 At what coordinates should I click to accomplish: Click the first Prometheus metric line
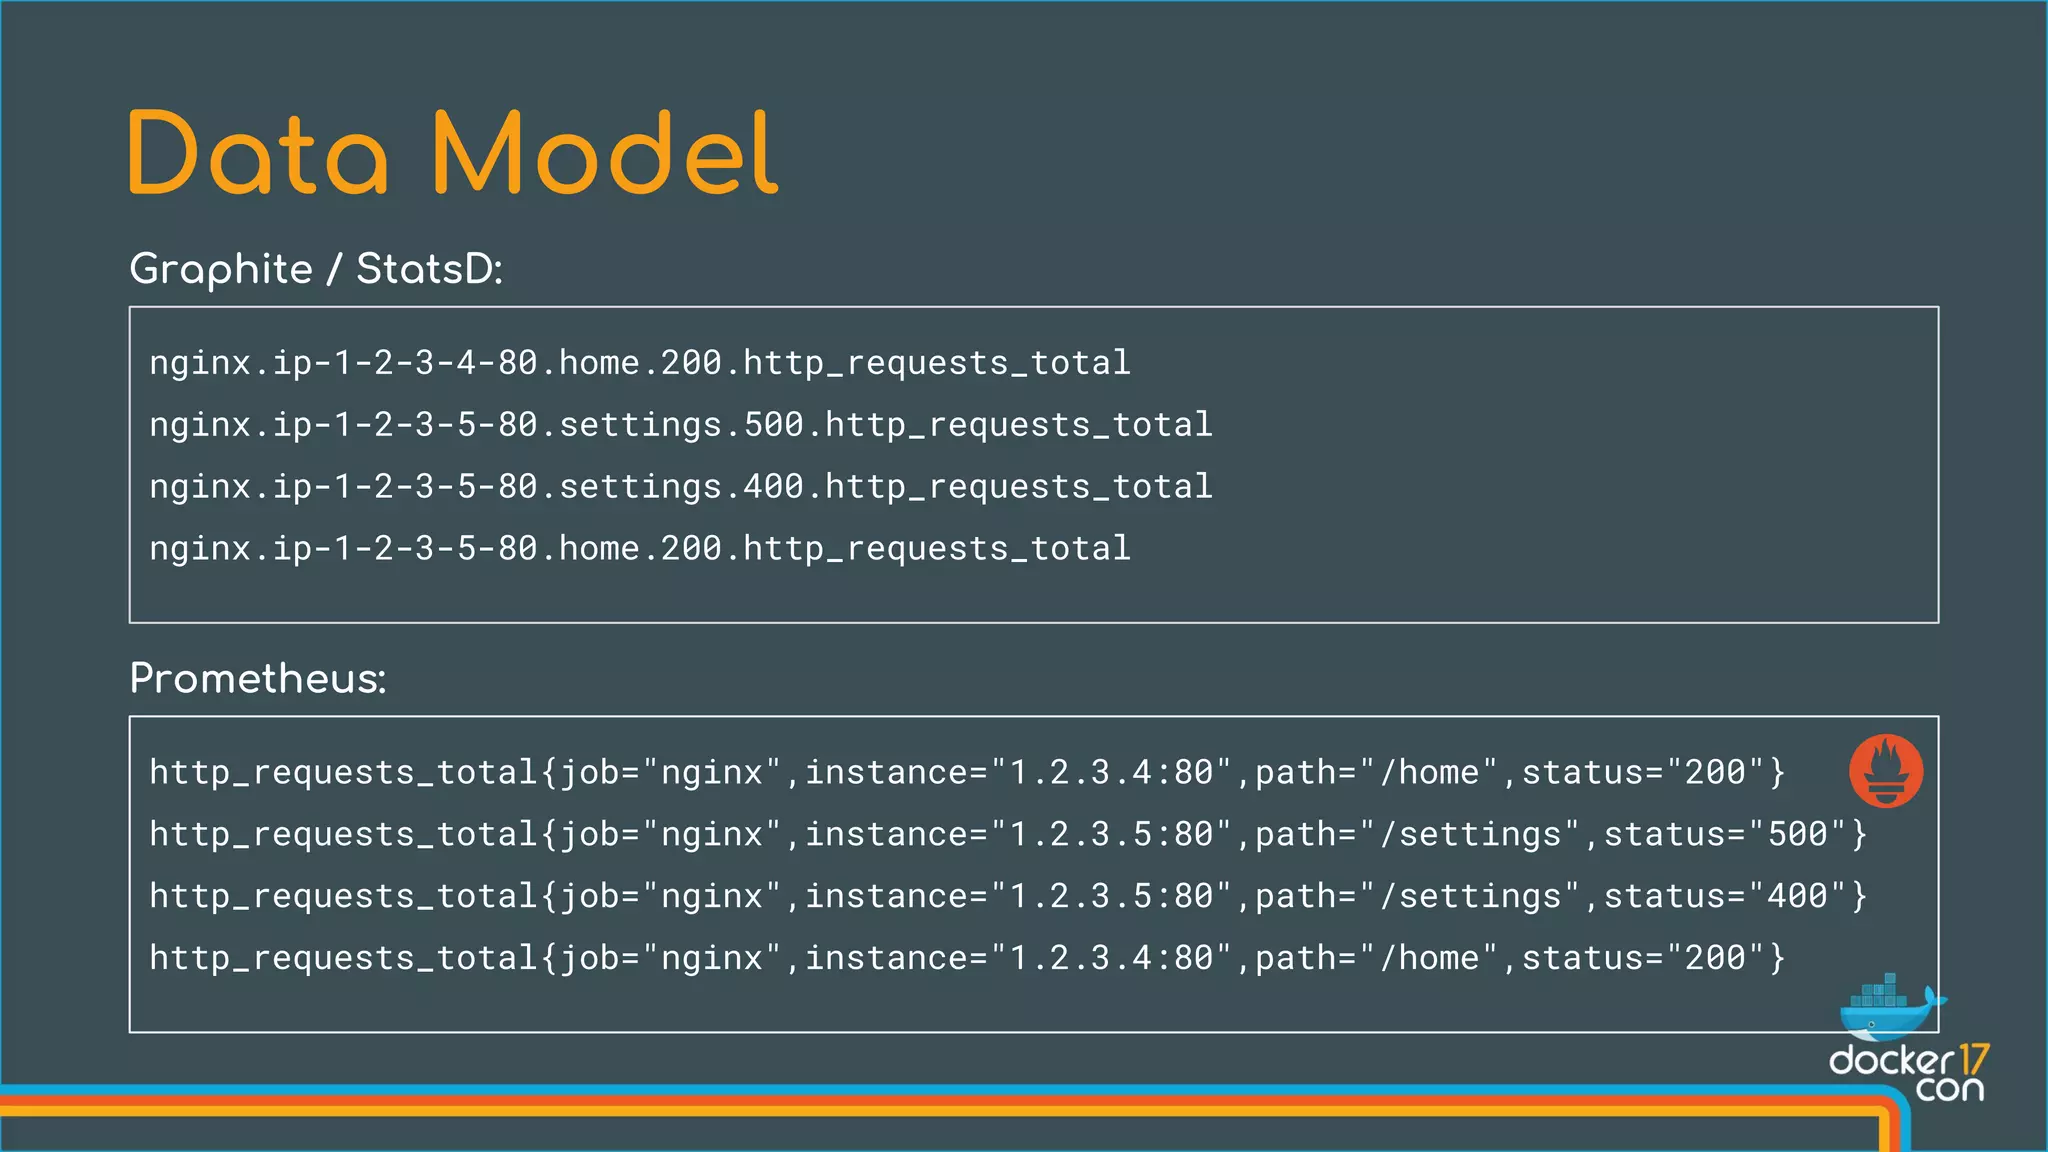967,772
